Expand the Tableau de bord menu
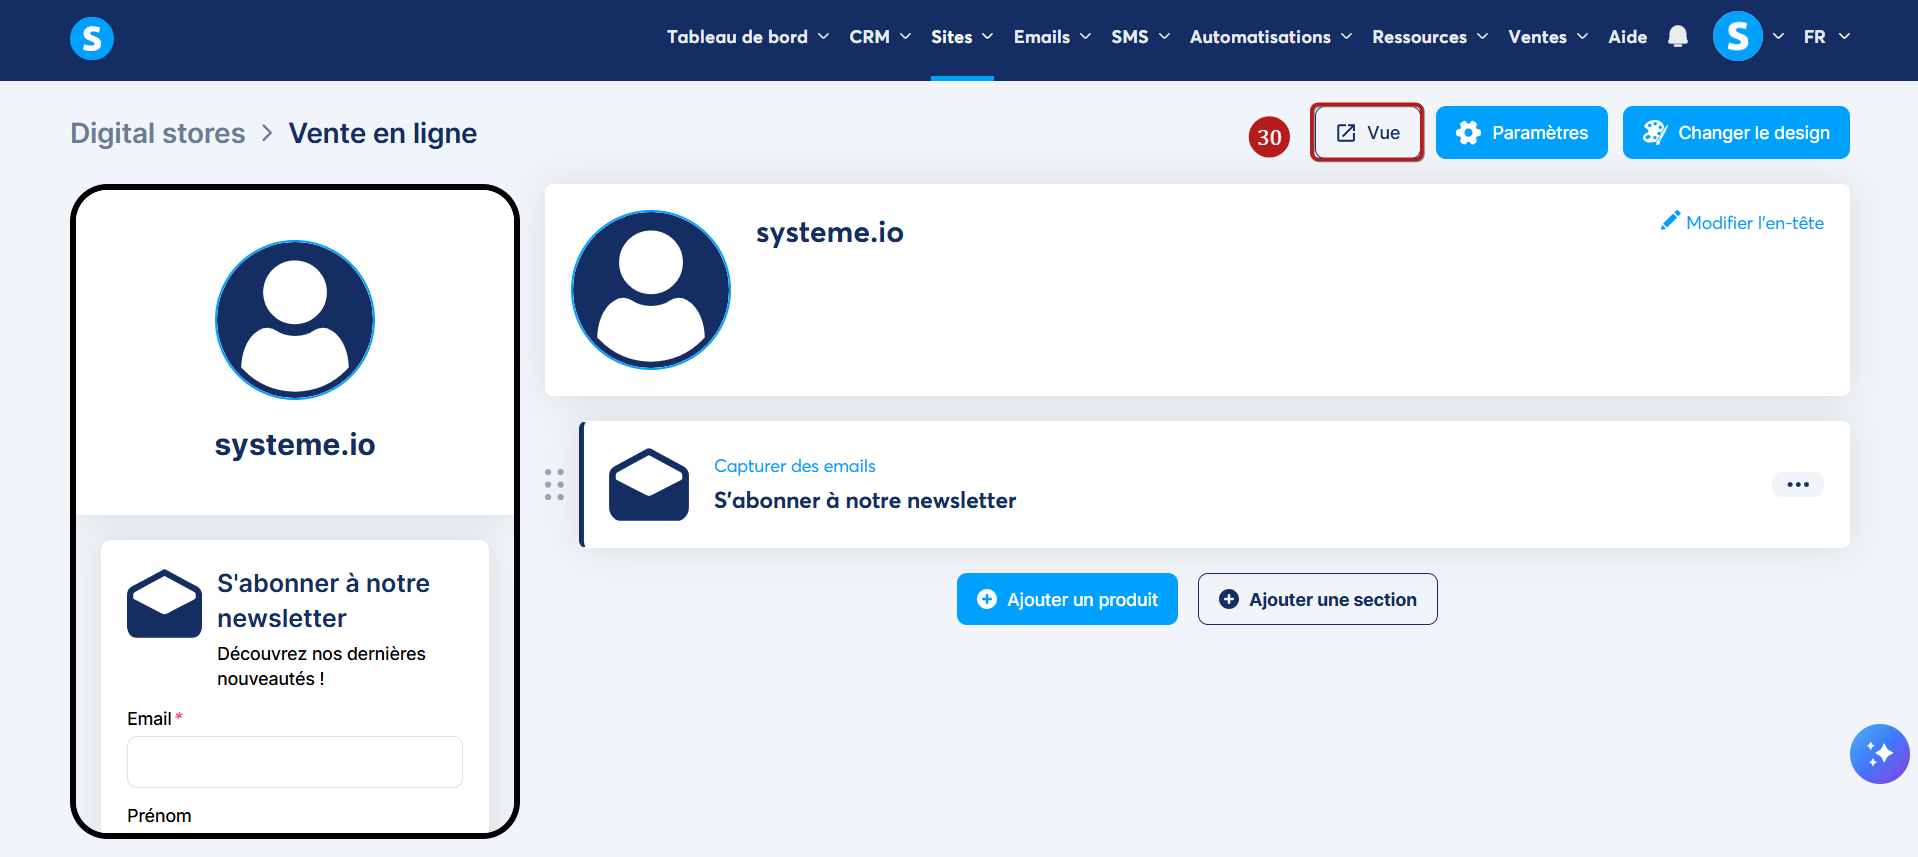Screen dimensions: 1918x857 click(x=748, y=37)
